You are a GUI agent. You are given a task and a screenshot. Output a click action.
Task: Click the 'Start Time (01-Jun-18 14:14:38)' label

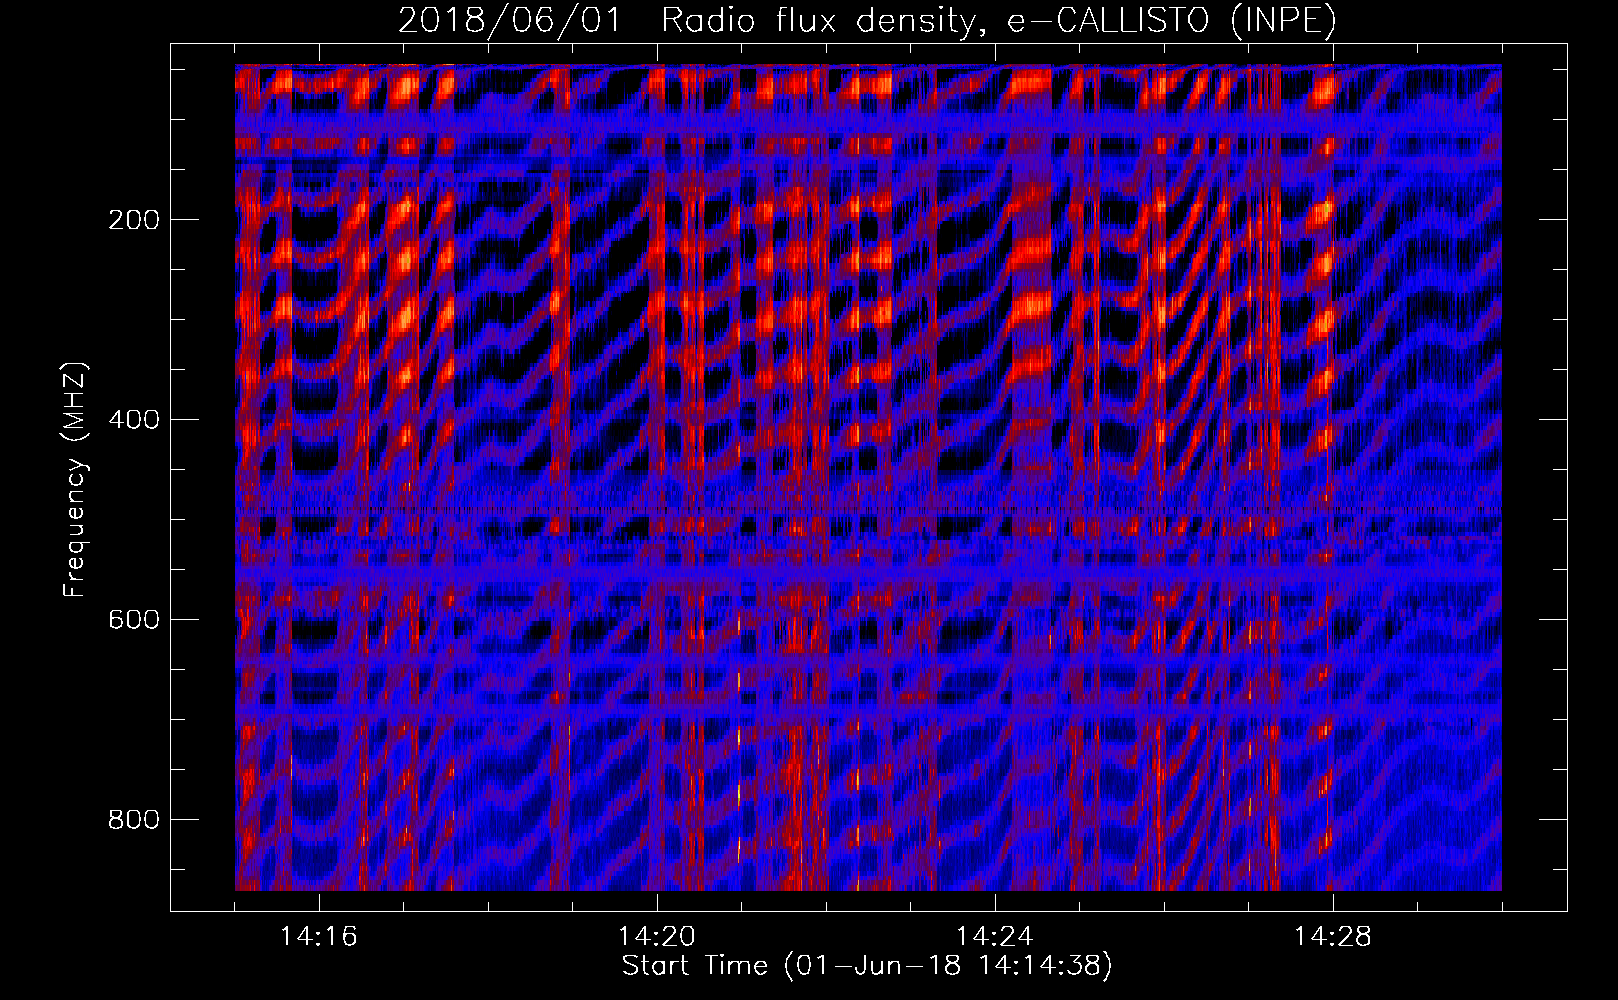(x=867, y=966)
